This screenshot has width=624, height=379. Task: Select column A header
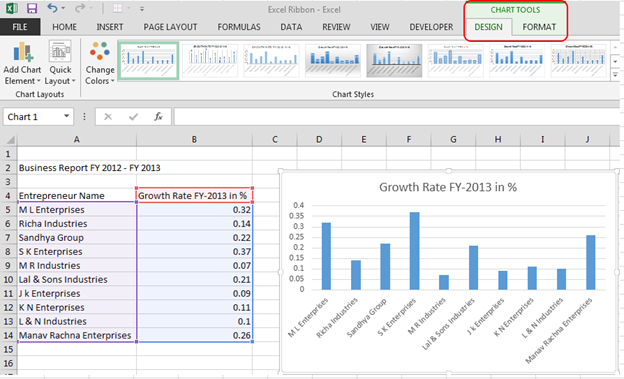(76, 139)
